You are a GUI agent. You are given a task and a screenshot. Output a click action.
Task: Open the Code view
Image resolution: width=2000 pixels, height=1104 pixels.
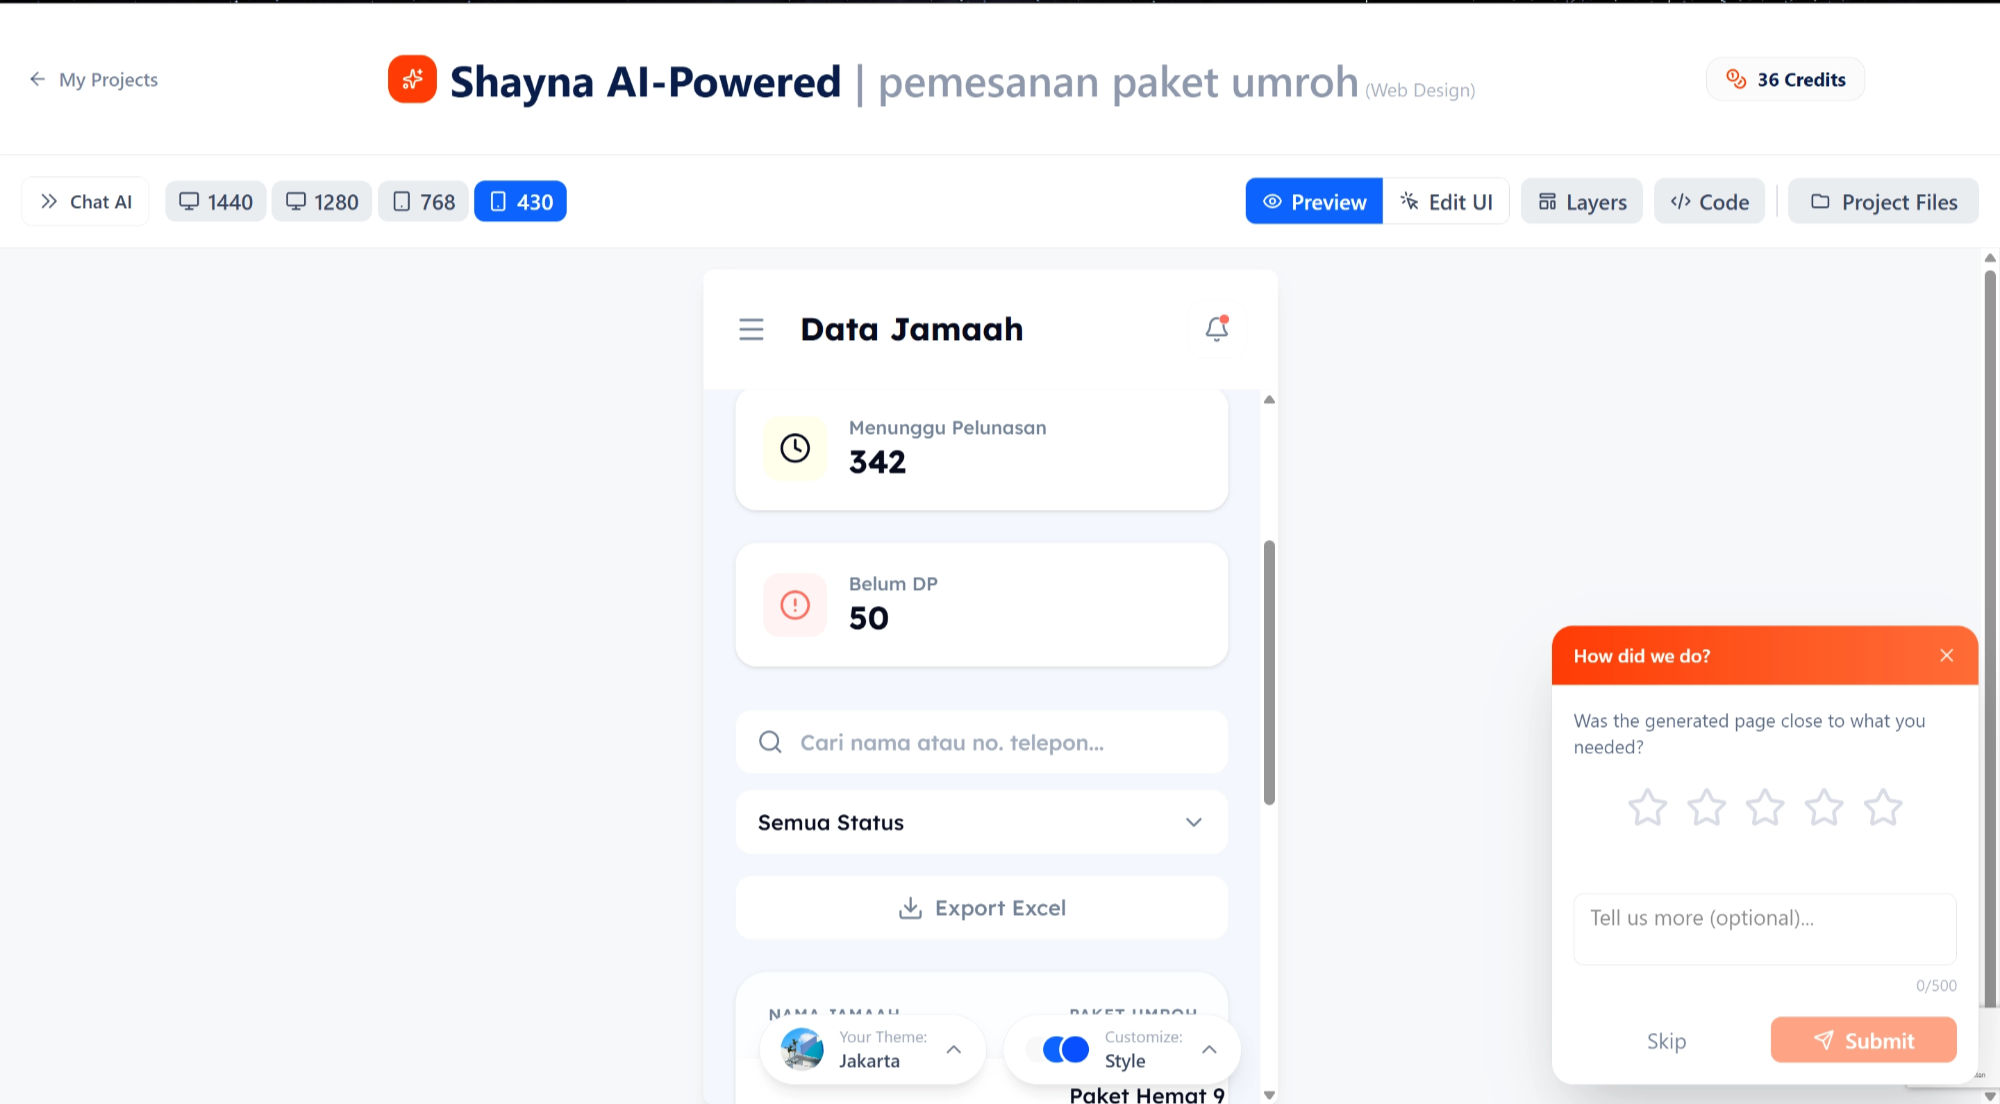pyautogui.click(x=1709, y=201)
